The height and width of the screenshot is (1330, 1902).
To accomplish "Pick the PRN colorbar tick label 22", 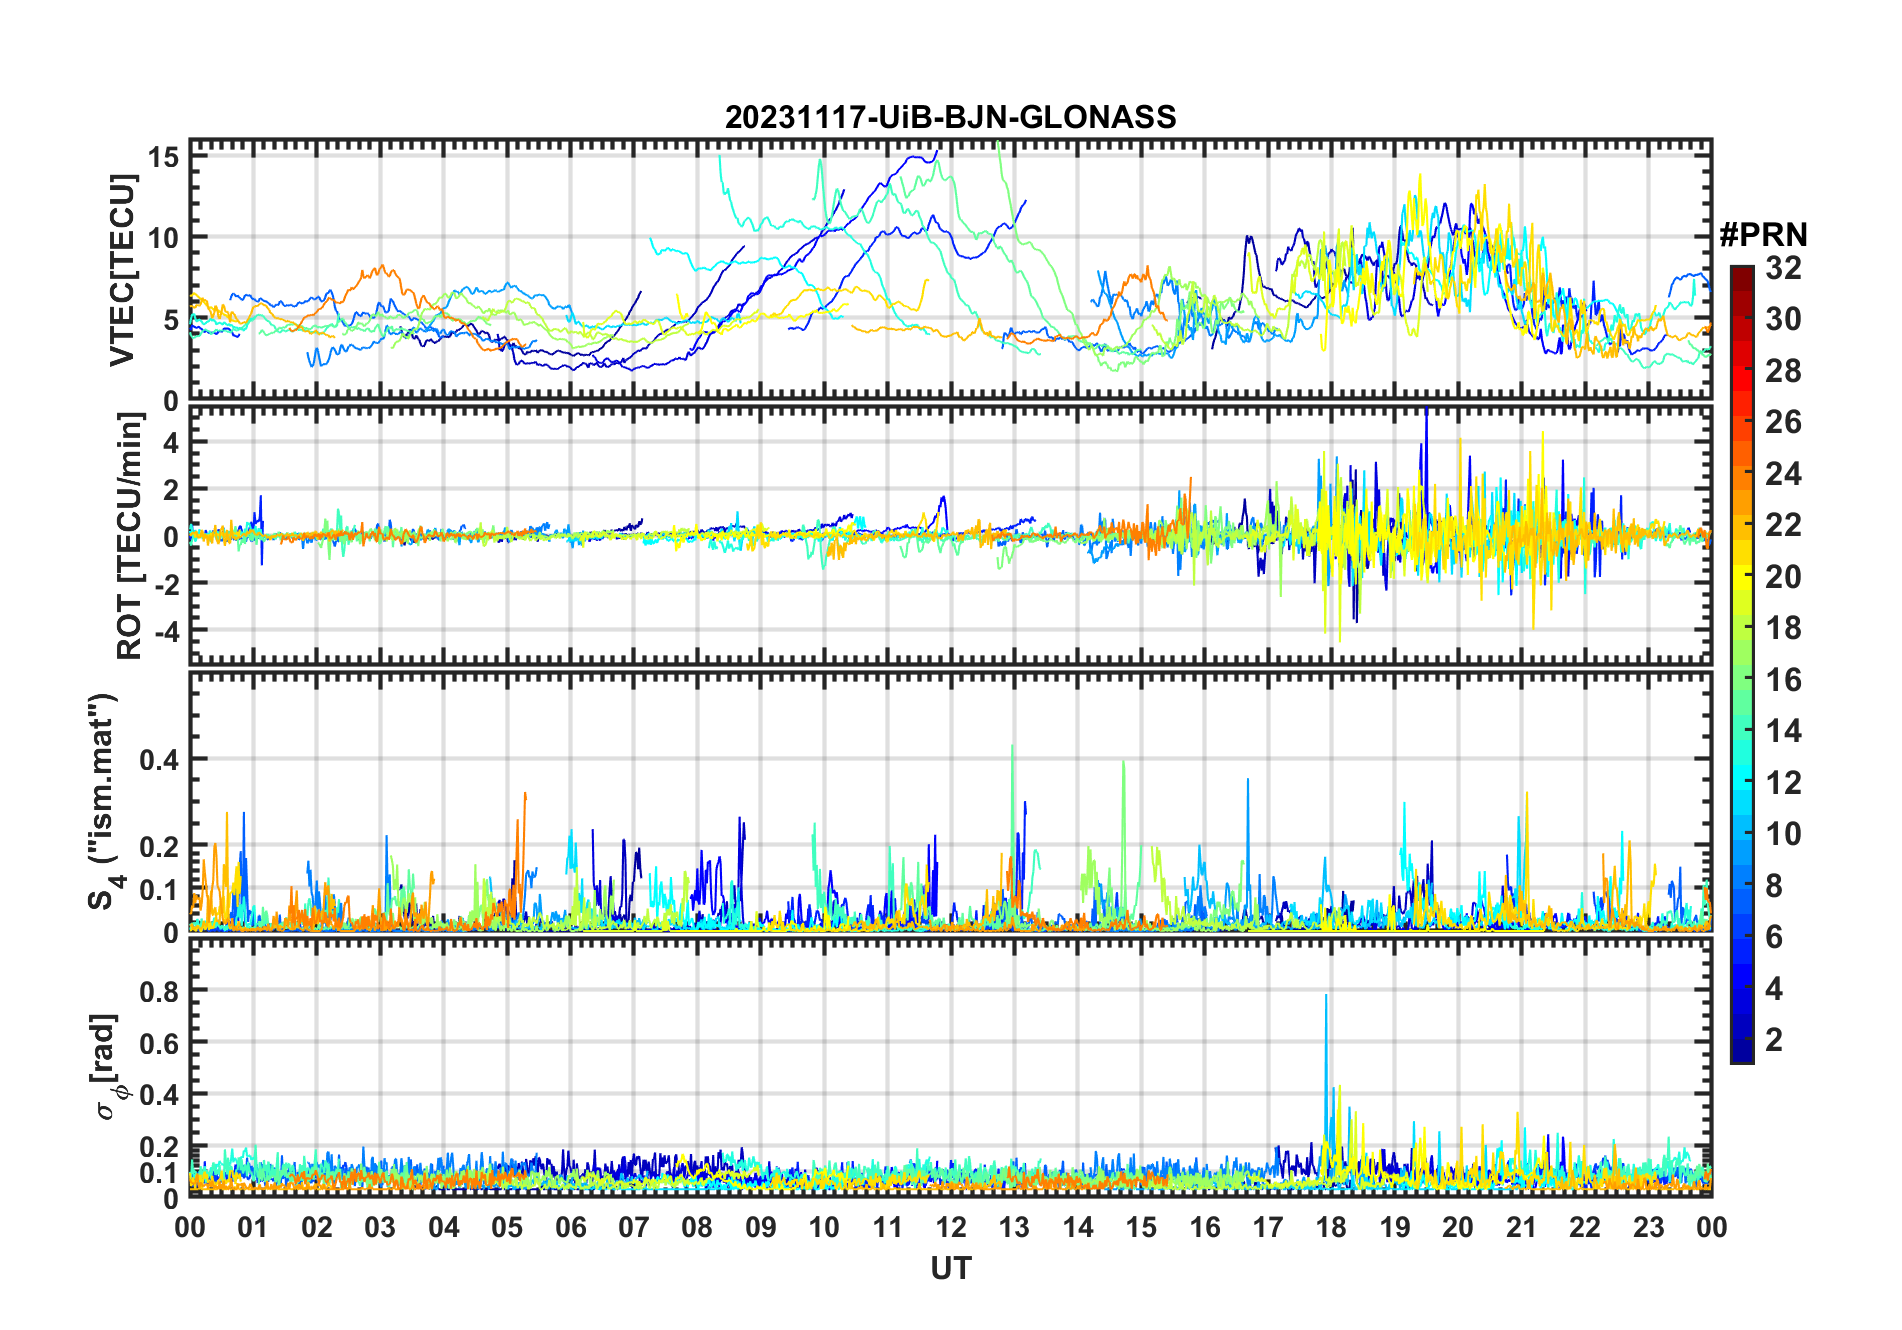I will pos(1783,525).
